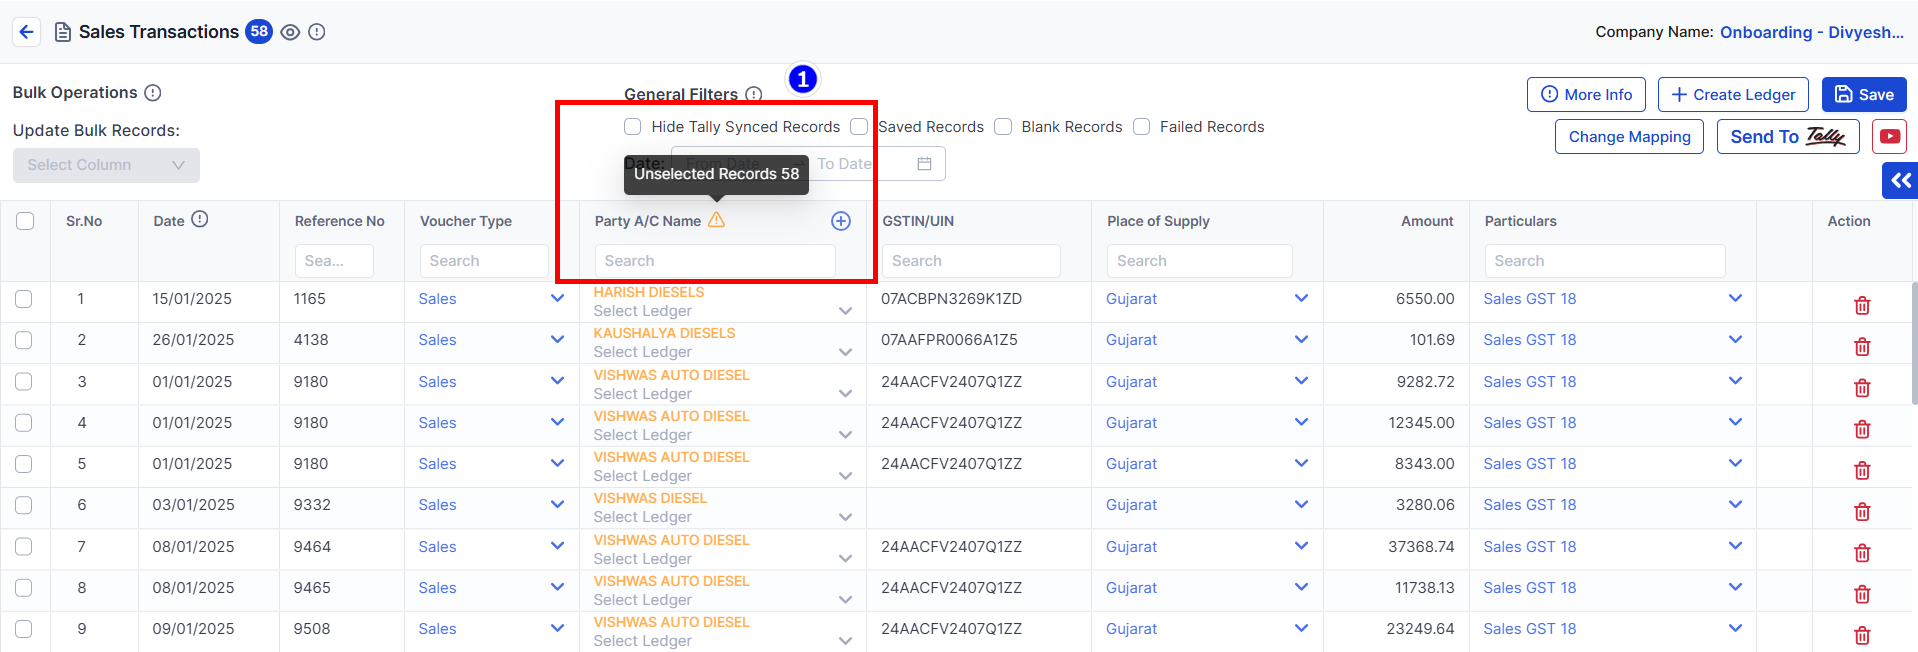Open the Select Column dropdown
The height and width of the screenshot is (652, 1918).
coord(106,165)
